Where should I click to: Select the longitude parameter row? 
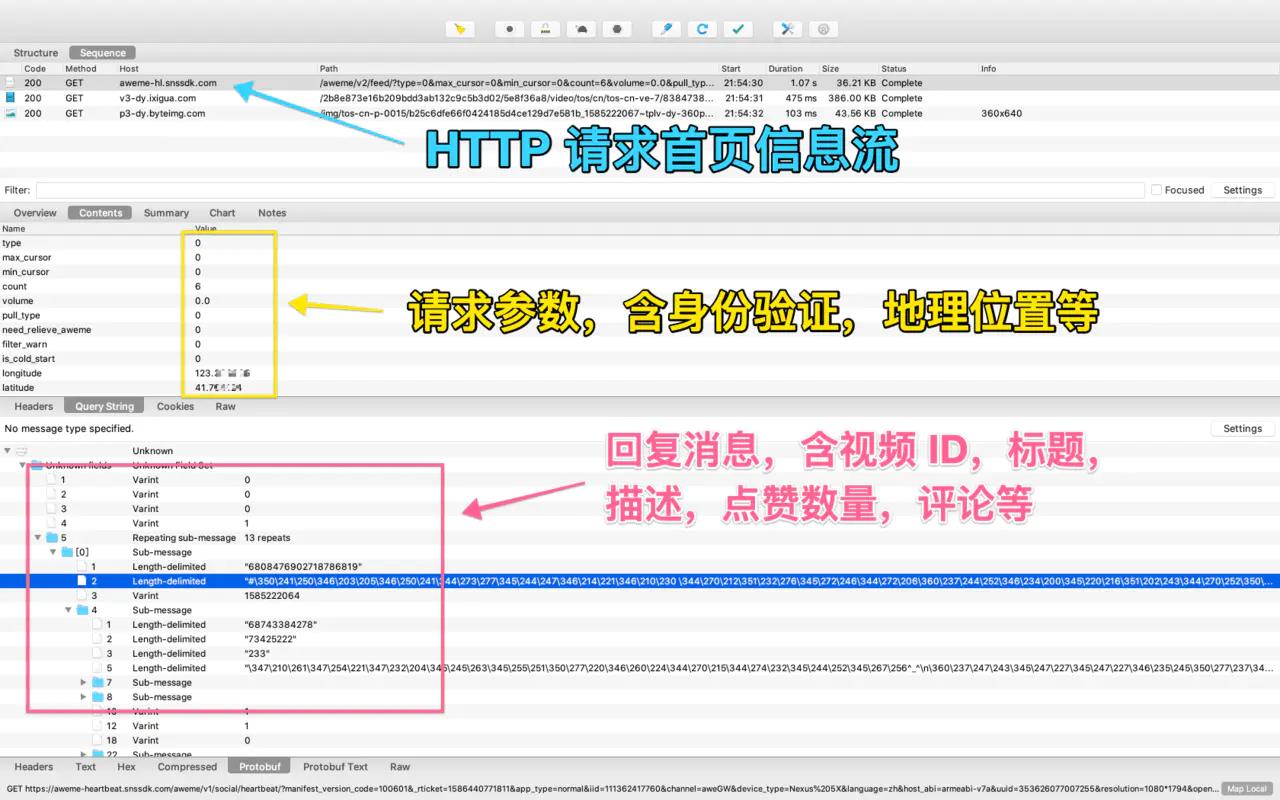640,373
